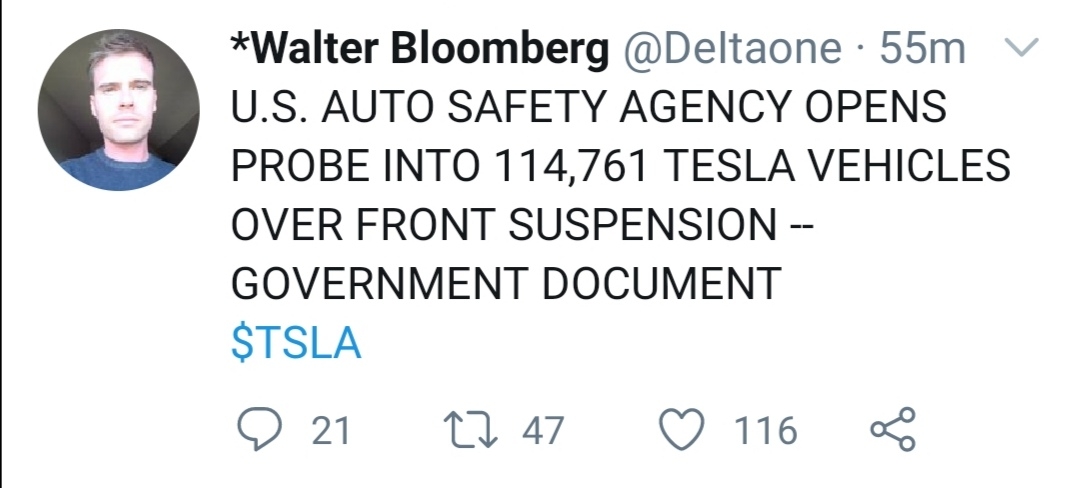Image resolution: width=1080 pixels, height=488 pixels.
Task: Click the *Walter Bloomberg display name
Action: [x=419, y=50]
